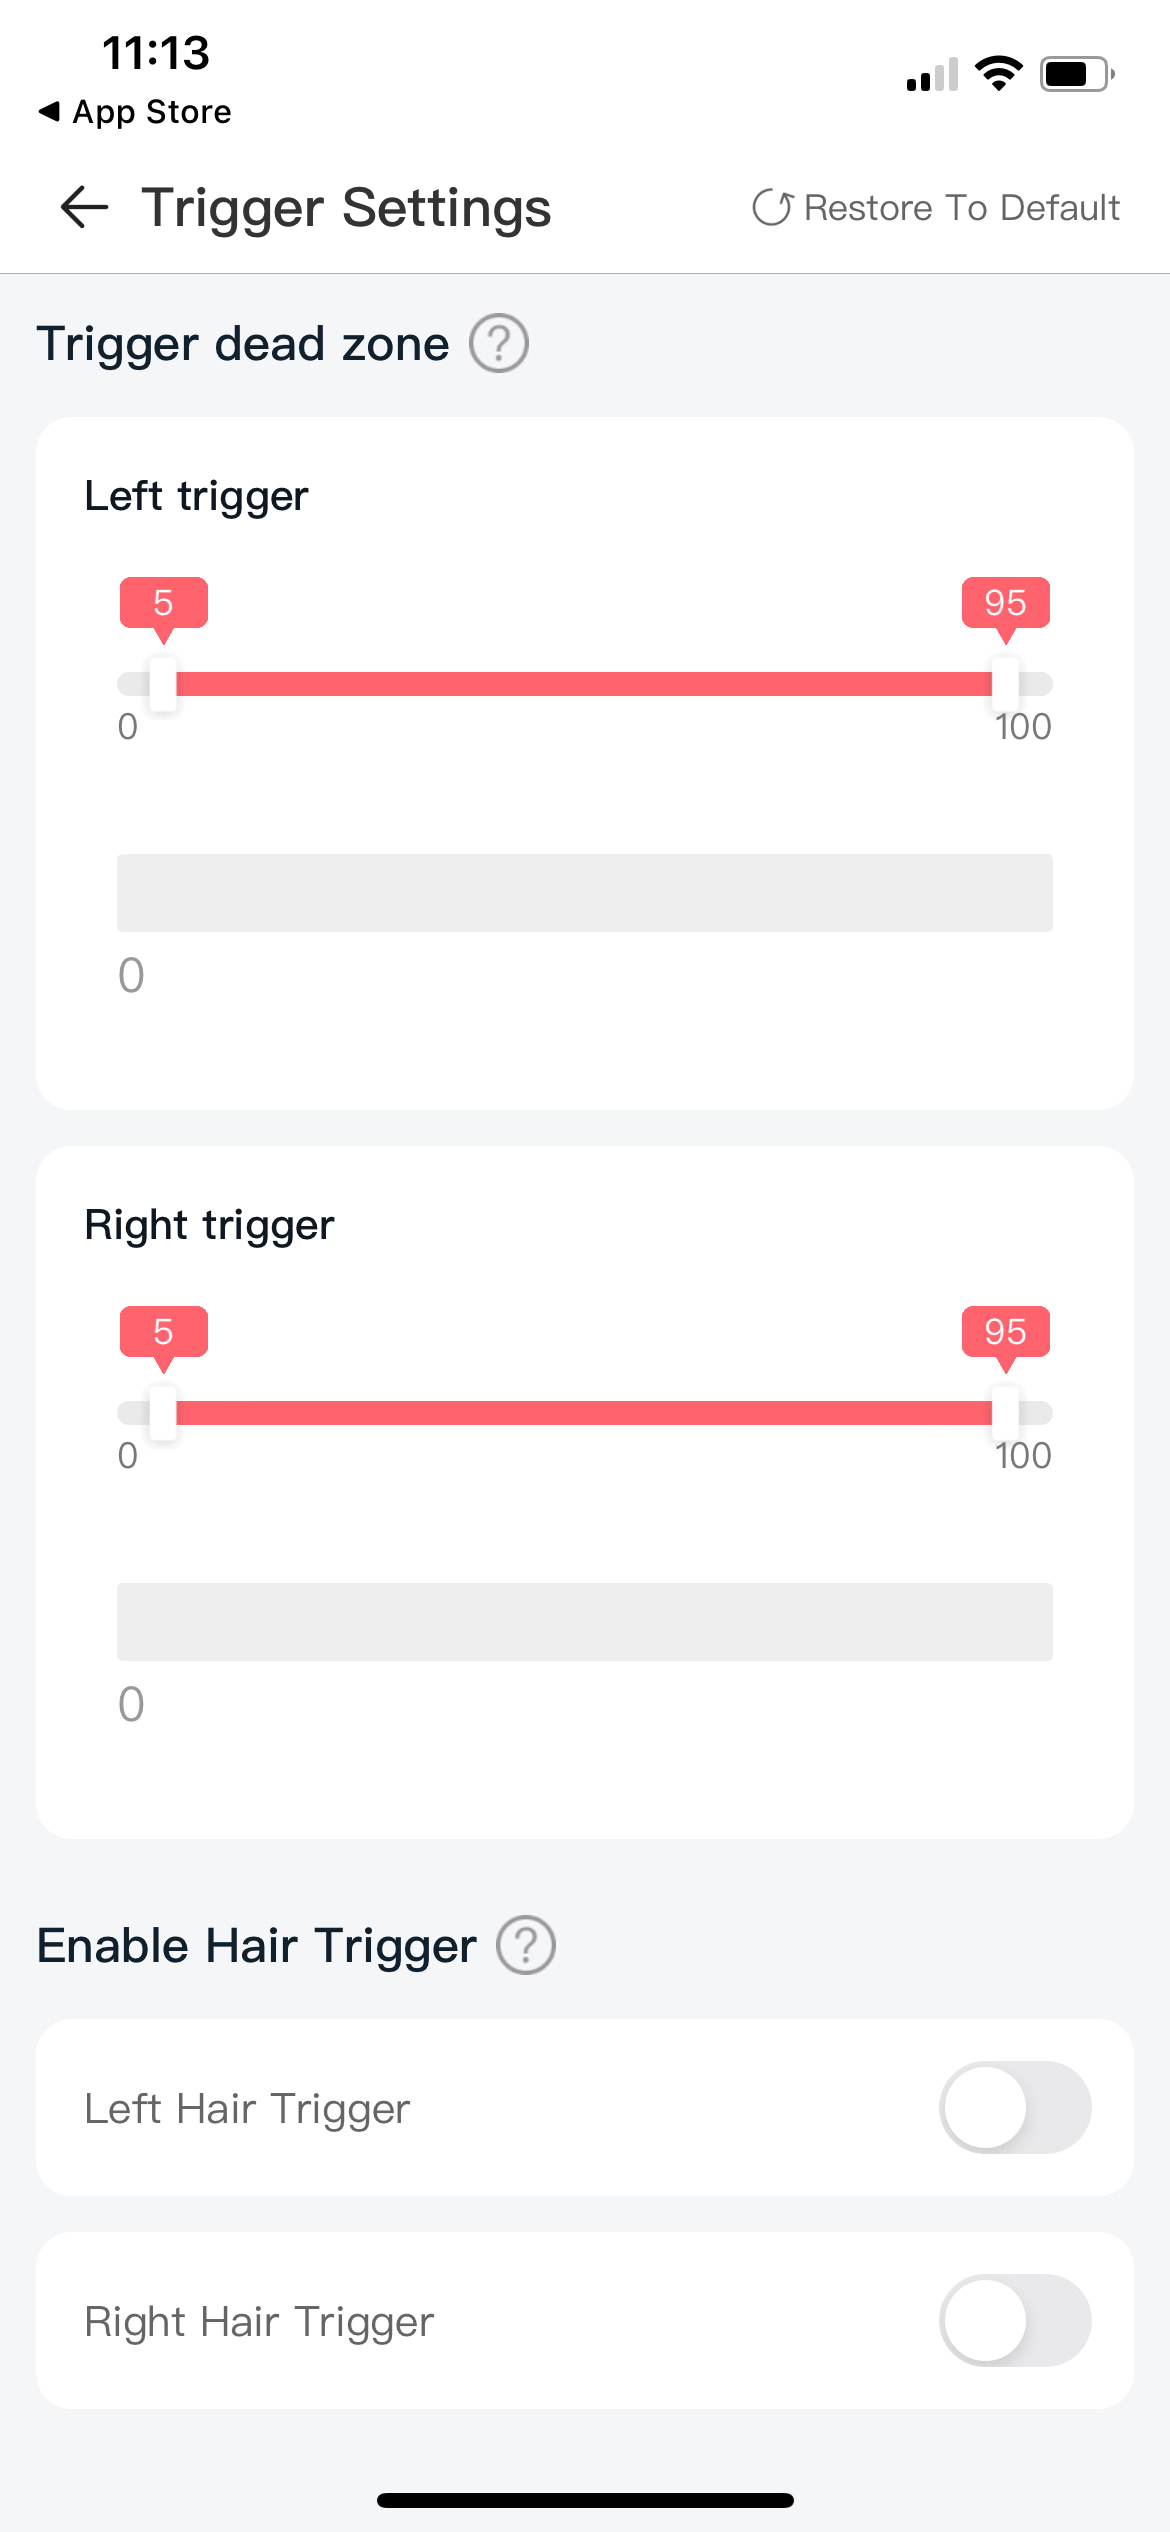Click the Right trigger input level bar
This screenshot has height=2532, width=1170.
585,1622
